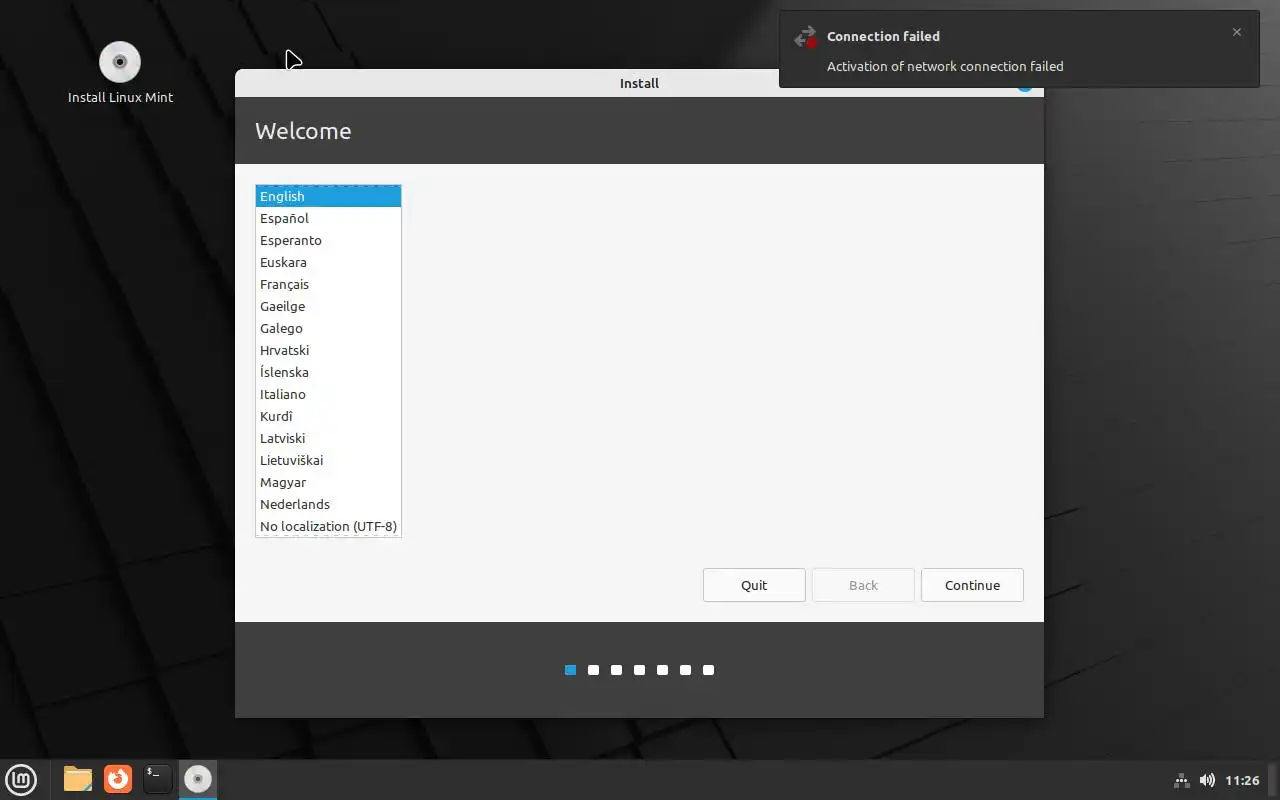Image resolution: width=1280 pixels, height=800 pixels.
Task: Select Español in the language list
Action: tap(328, 218)
